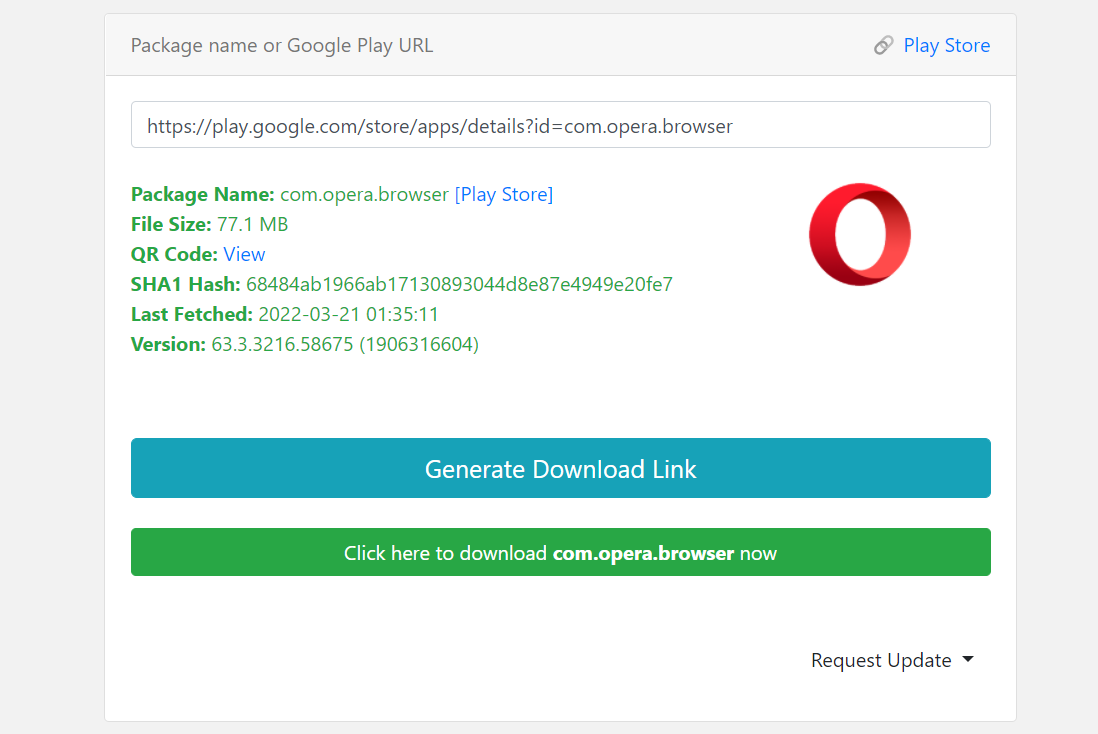Open the bracketed Play Store link beside the package name
The height and width of the screenshot is (734, 1098).
coord(503,194)
